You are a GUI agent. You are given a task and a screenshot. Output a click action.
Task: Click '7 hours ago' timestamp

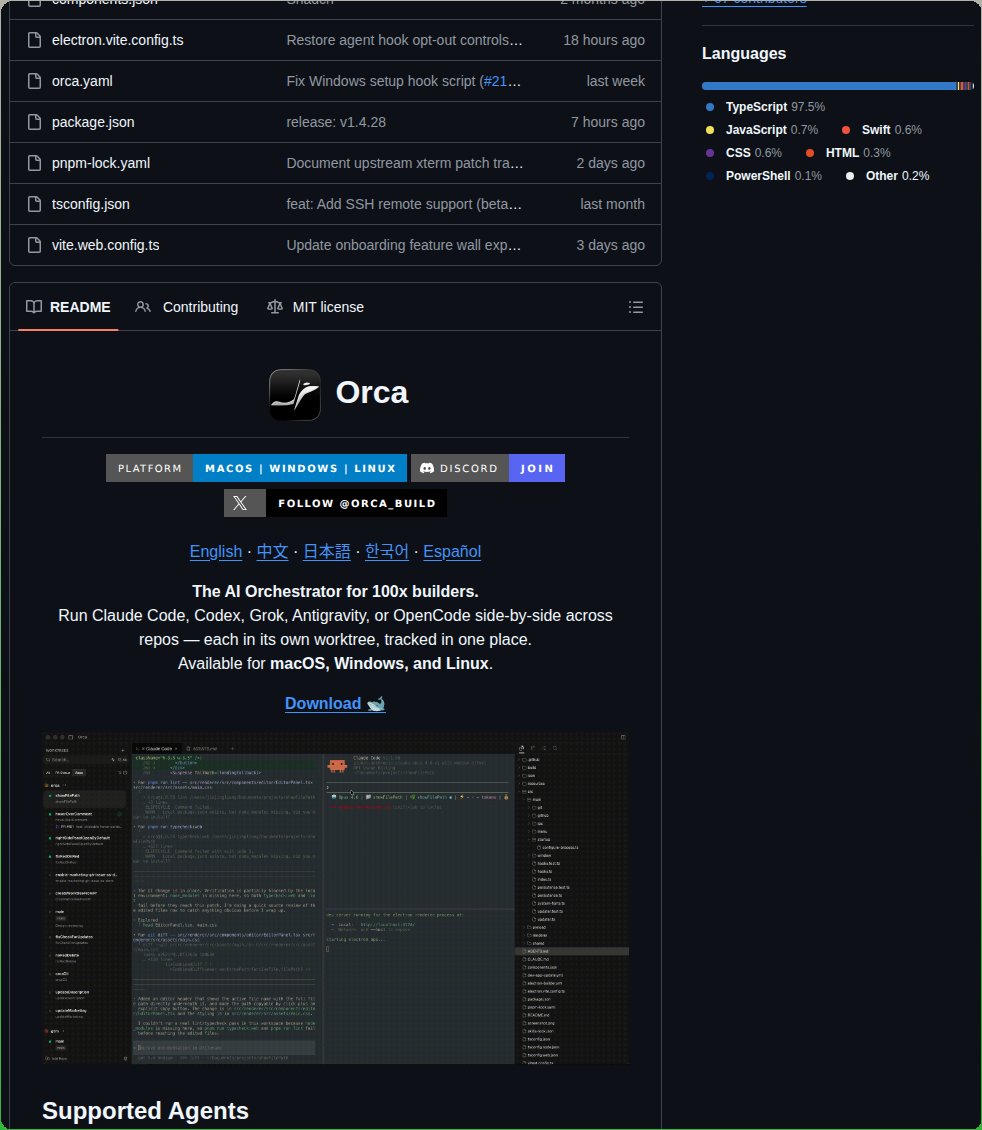click(x=607, y=123)
